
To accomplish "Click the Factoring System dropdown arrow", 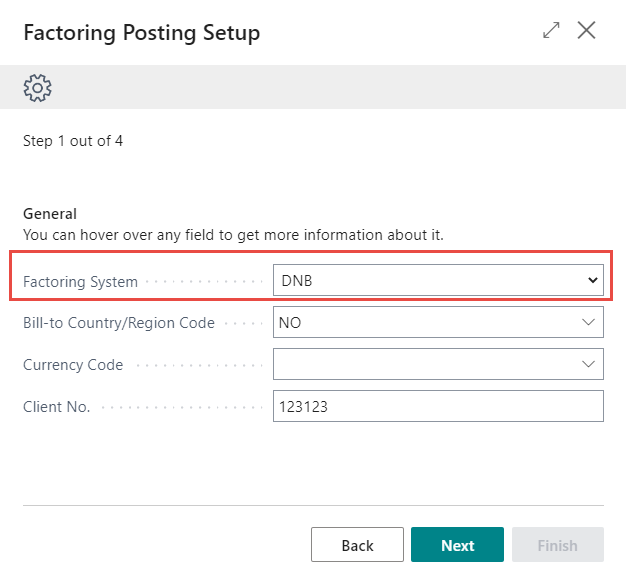I will 592,281.
